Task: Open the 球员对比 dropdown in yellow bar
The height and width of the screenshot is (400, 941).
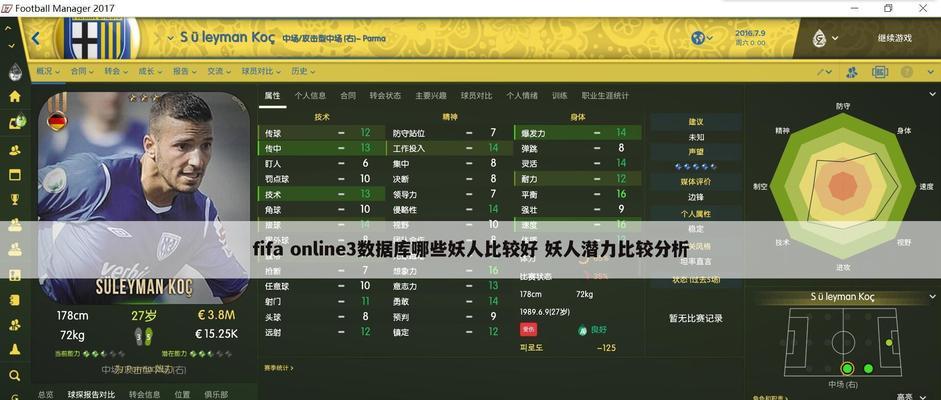Action: [261, 71]
